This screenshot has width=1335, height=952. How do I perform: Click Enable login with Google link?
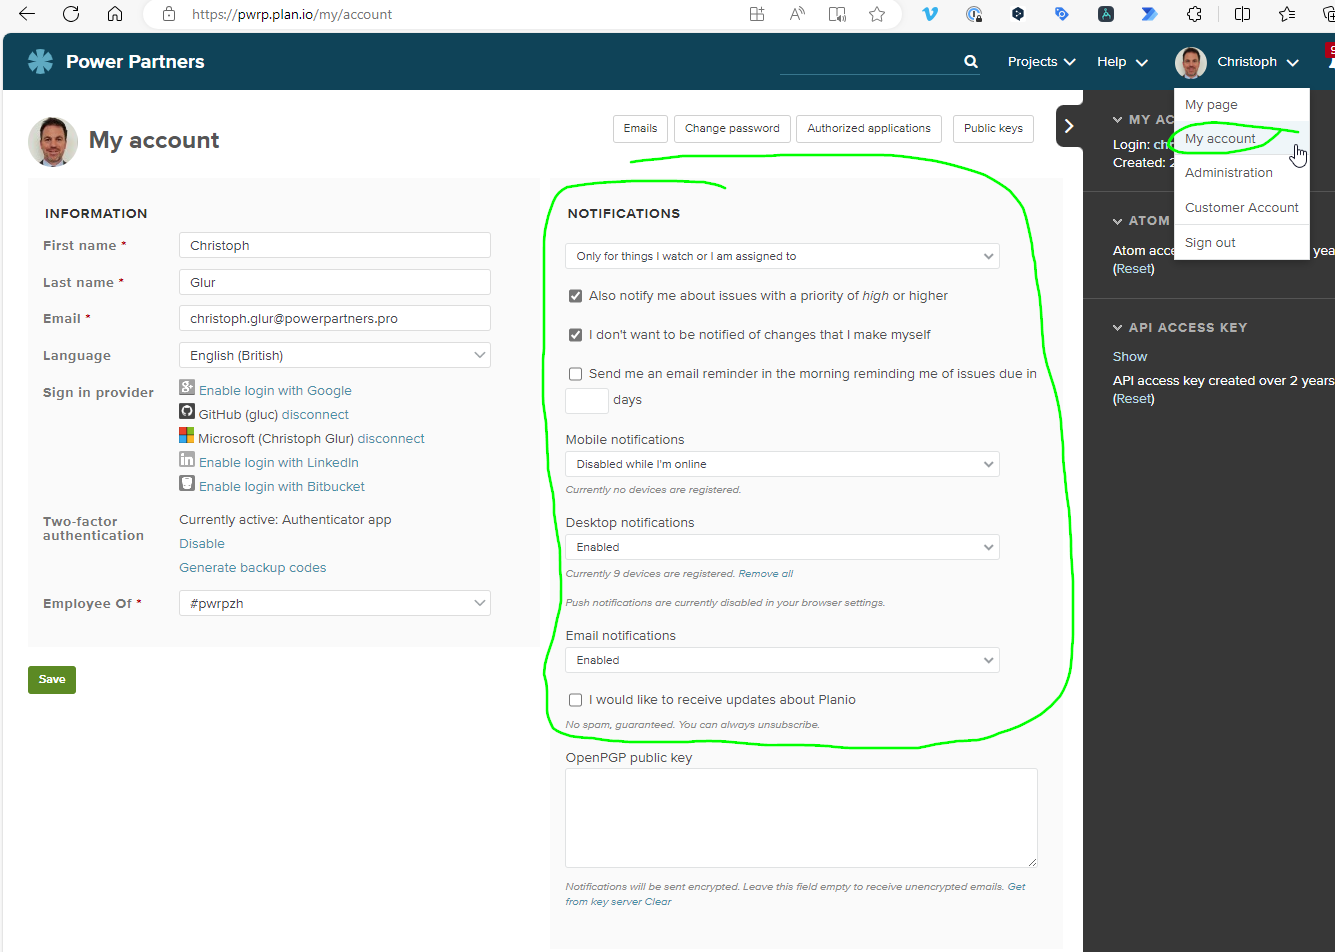275,391
